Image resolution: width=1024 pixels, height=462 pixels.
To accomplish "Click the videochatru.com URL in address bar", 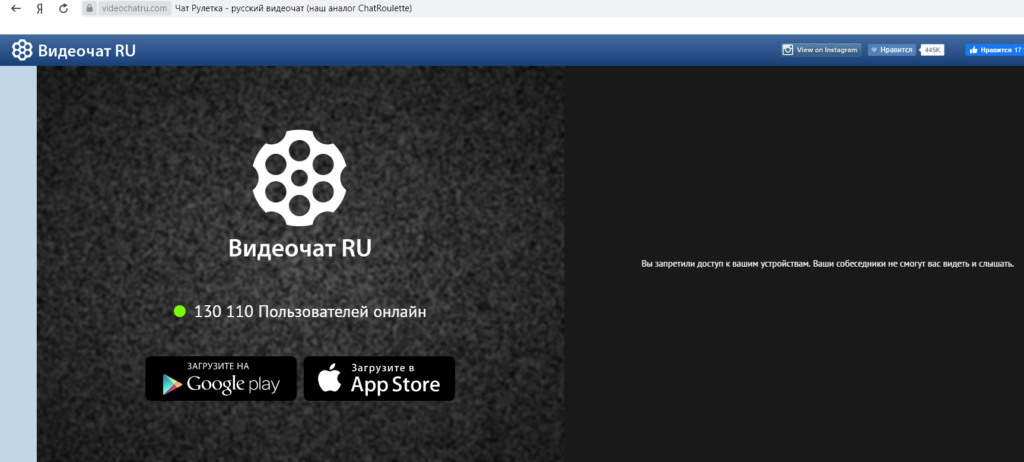I will click(x=134, y=8).
